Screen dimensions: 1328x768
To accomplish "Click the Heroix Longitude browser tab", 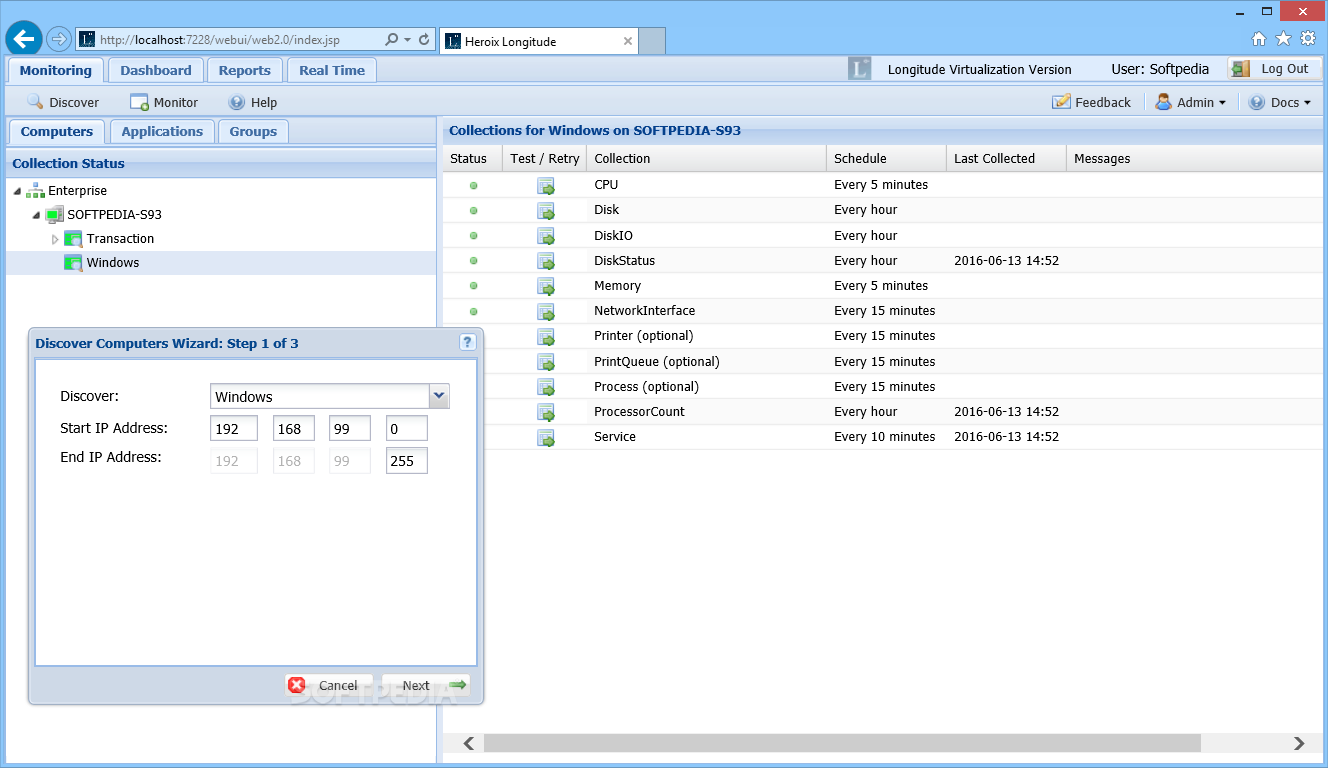I will [538, 41].
